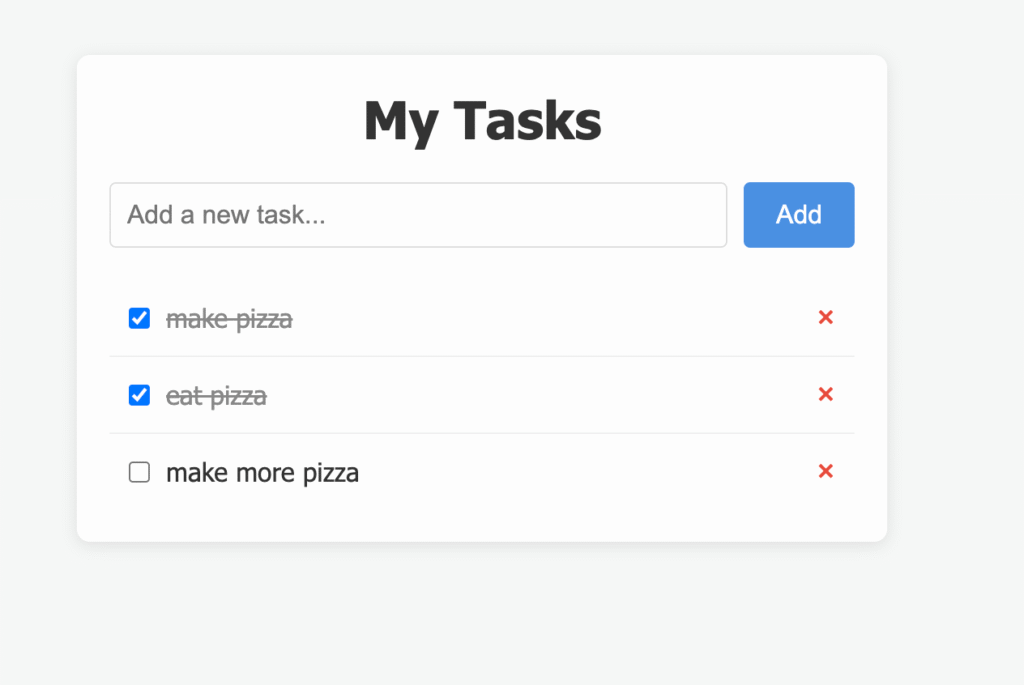Viewport: 1024px width, 685px height.
Task: Untick the "eat pizza" checkbox
Action: click(139, 395)
